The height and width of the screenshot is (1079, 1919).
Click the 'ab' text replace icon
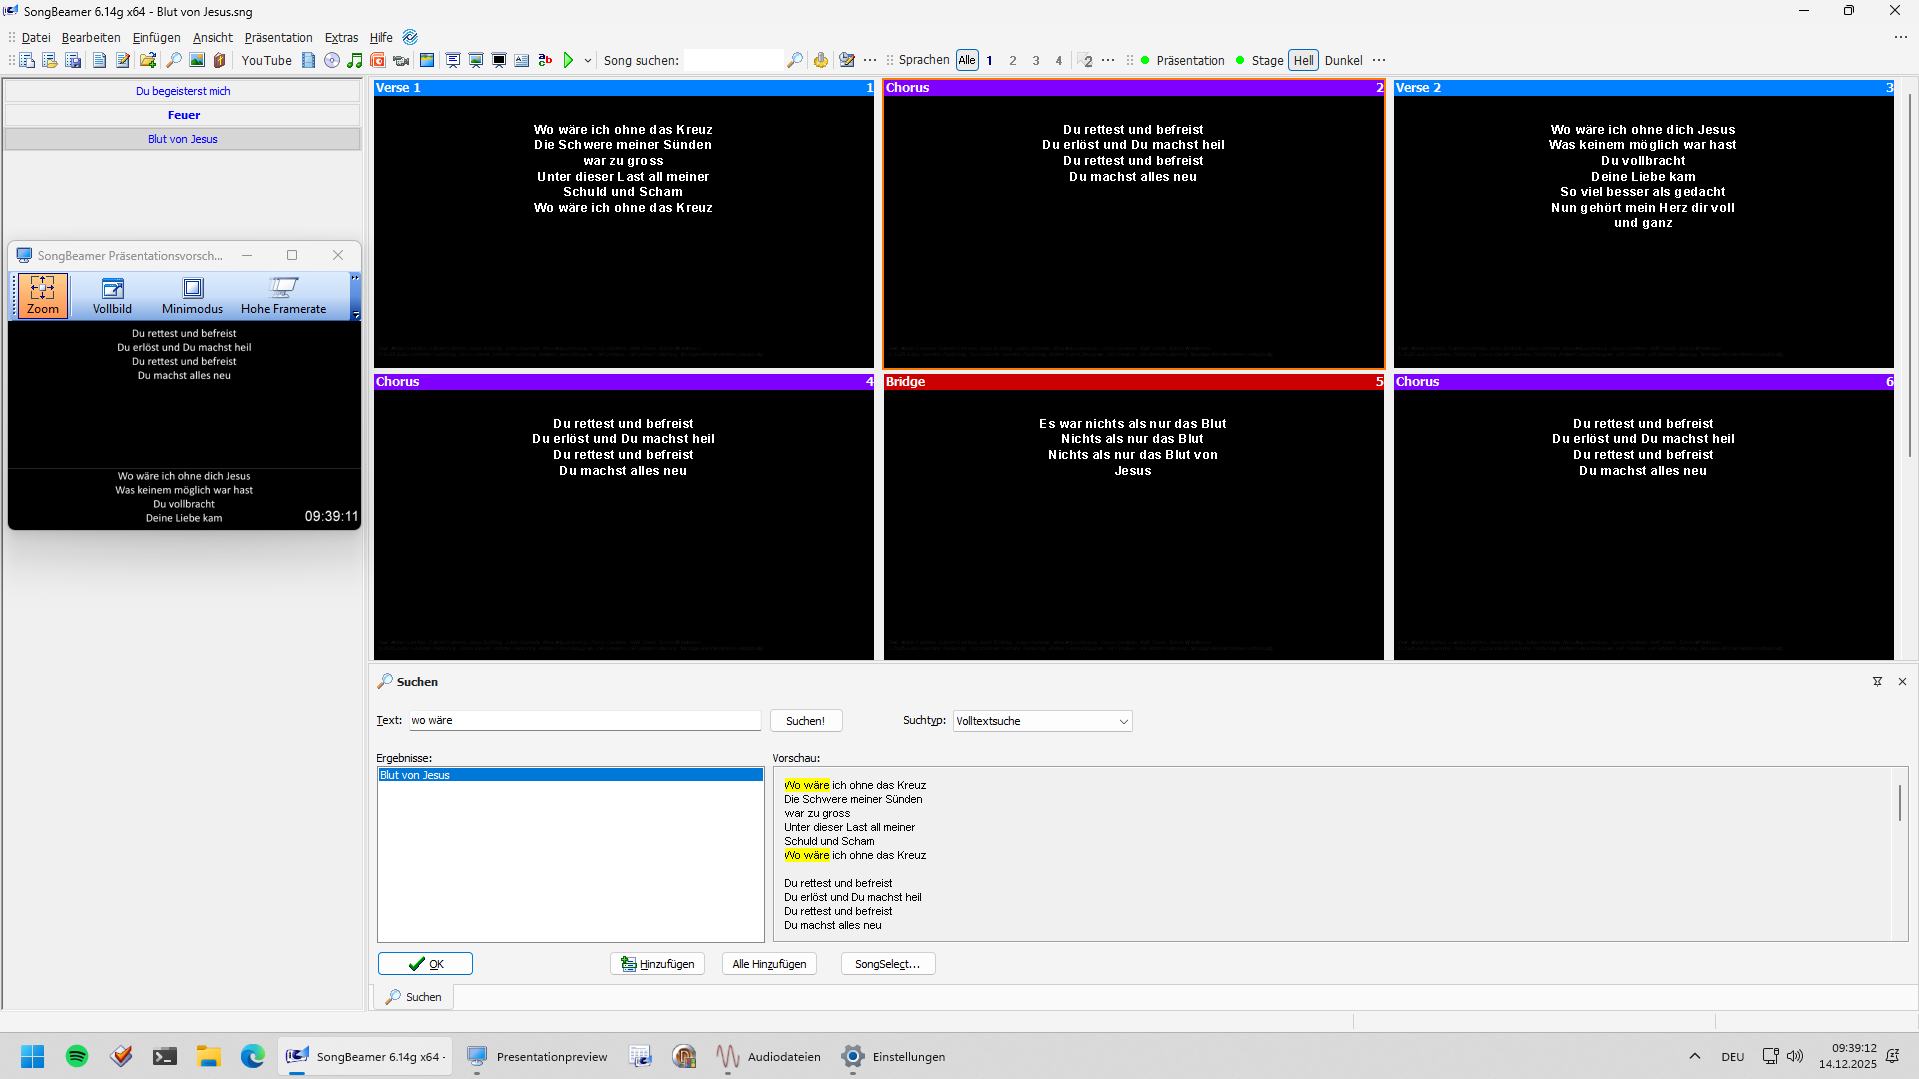click(545, 61)
